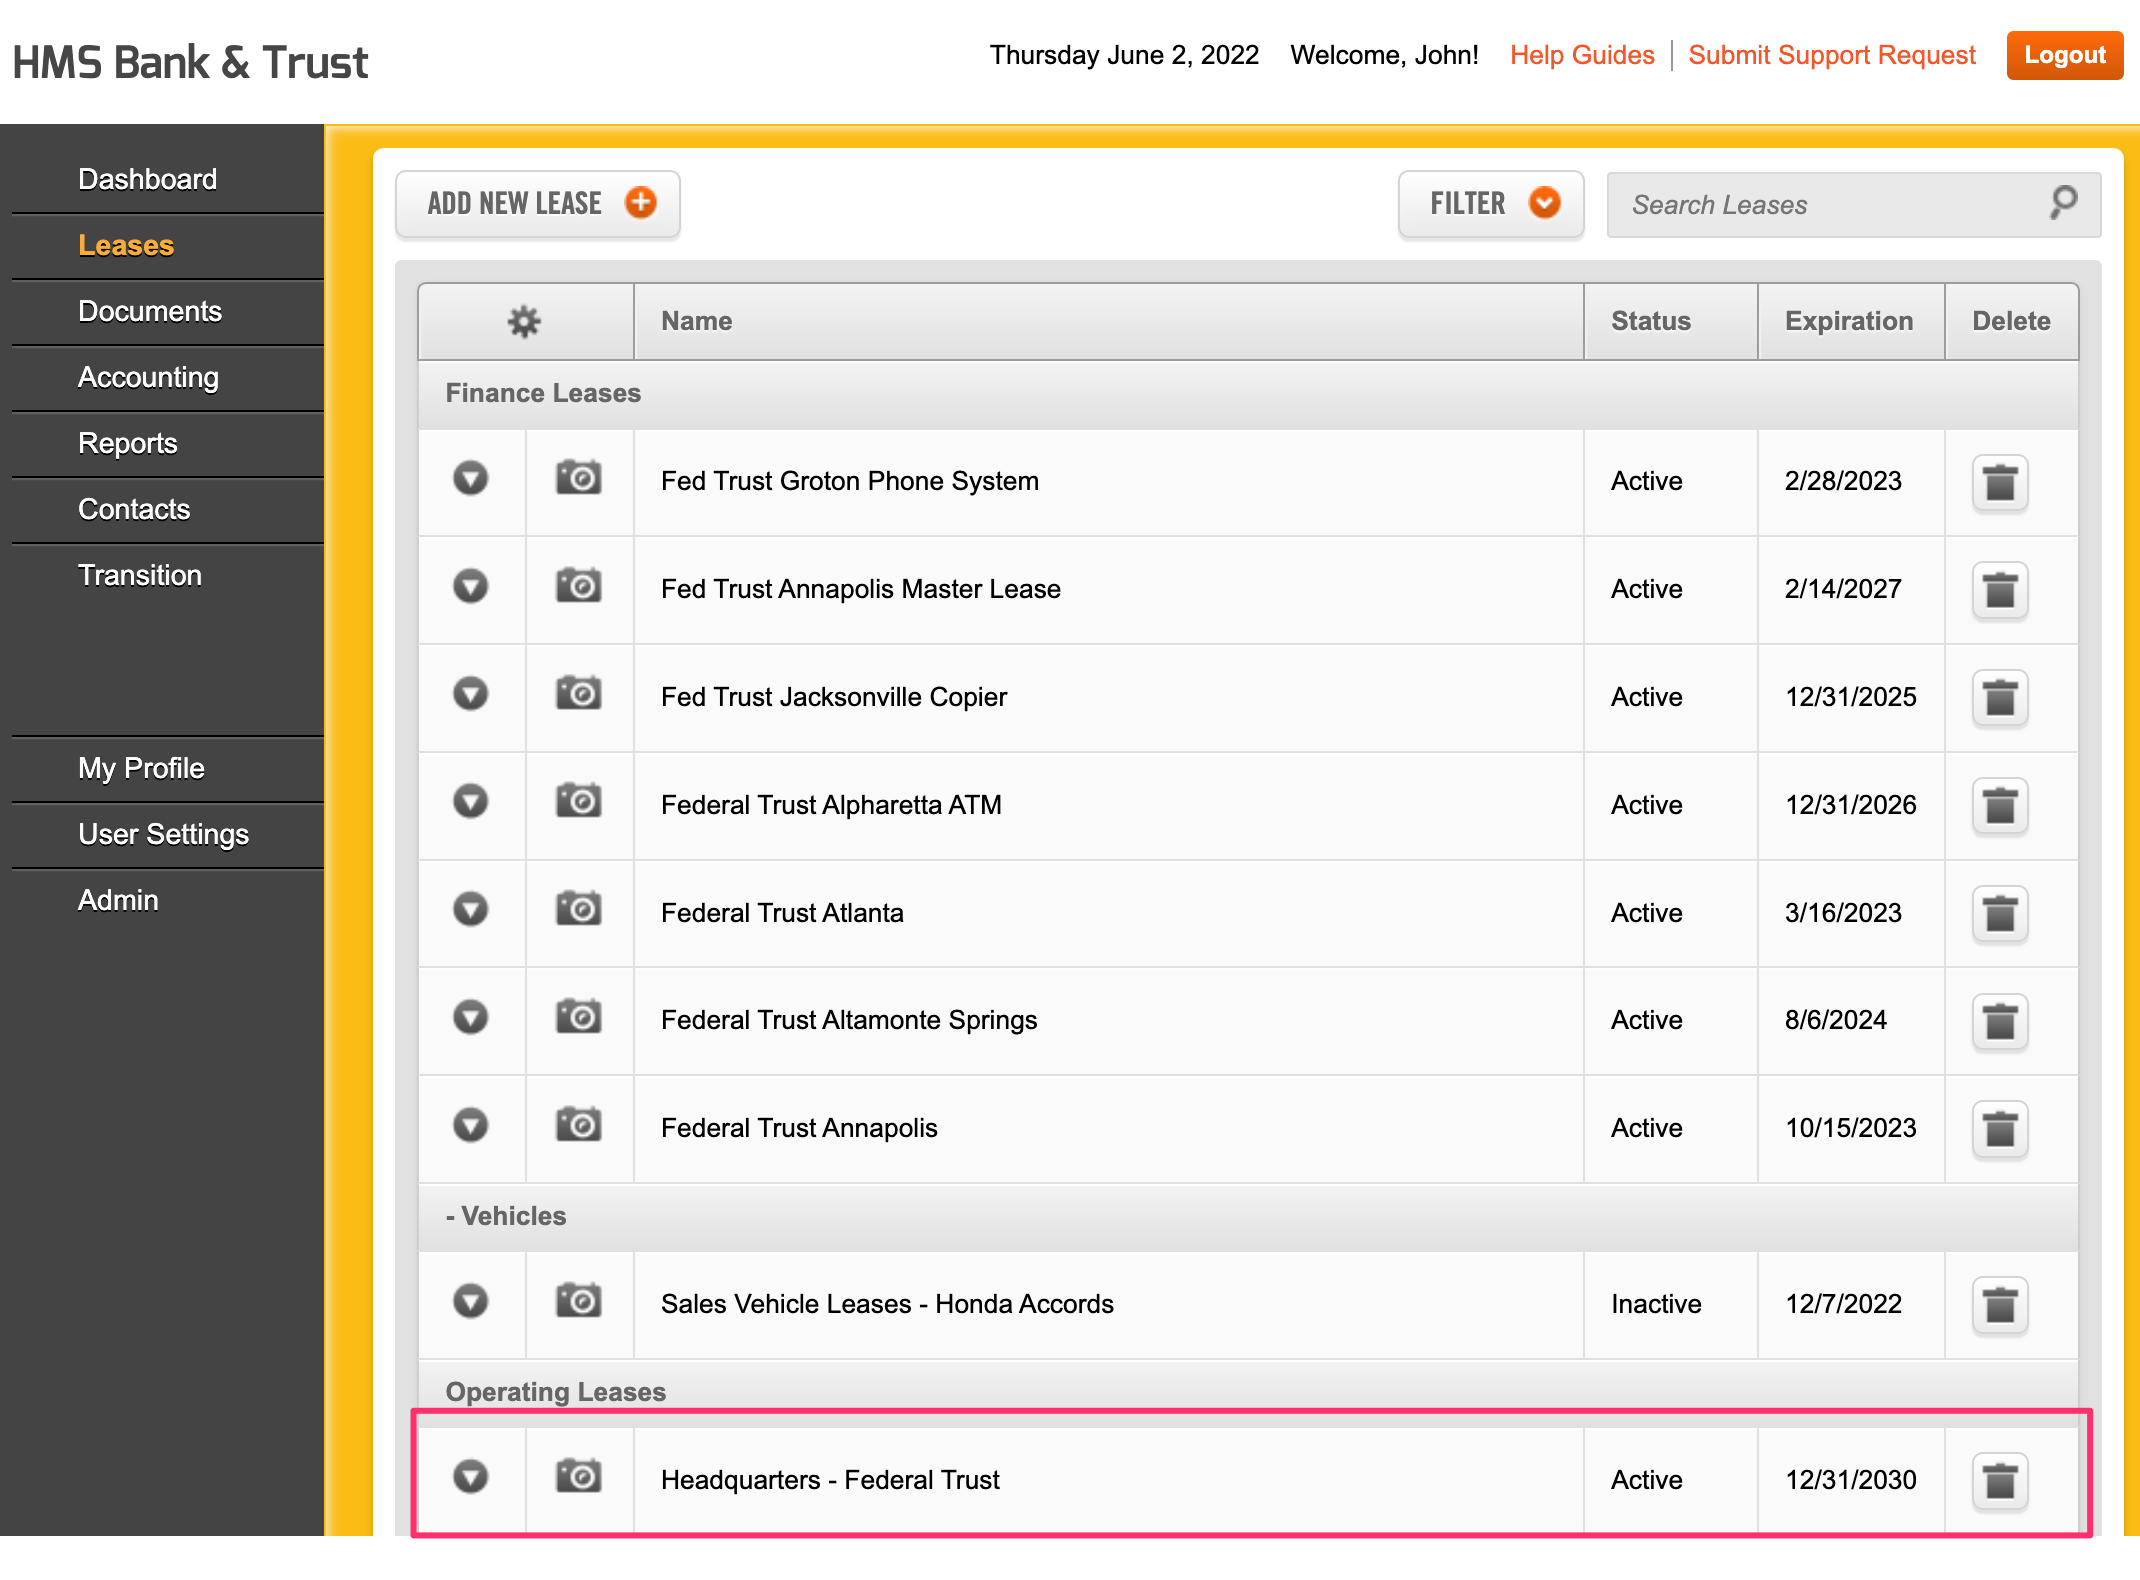Viewport: 2140px width, 1580px height.
Task: Click the gear settings icon in table header
Action: point(524,321)
